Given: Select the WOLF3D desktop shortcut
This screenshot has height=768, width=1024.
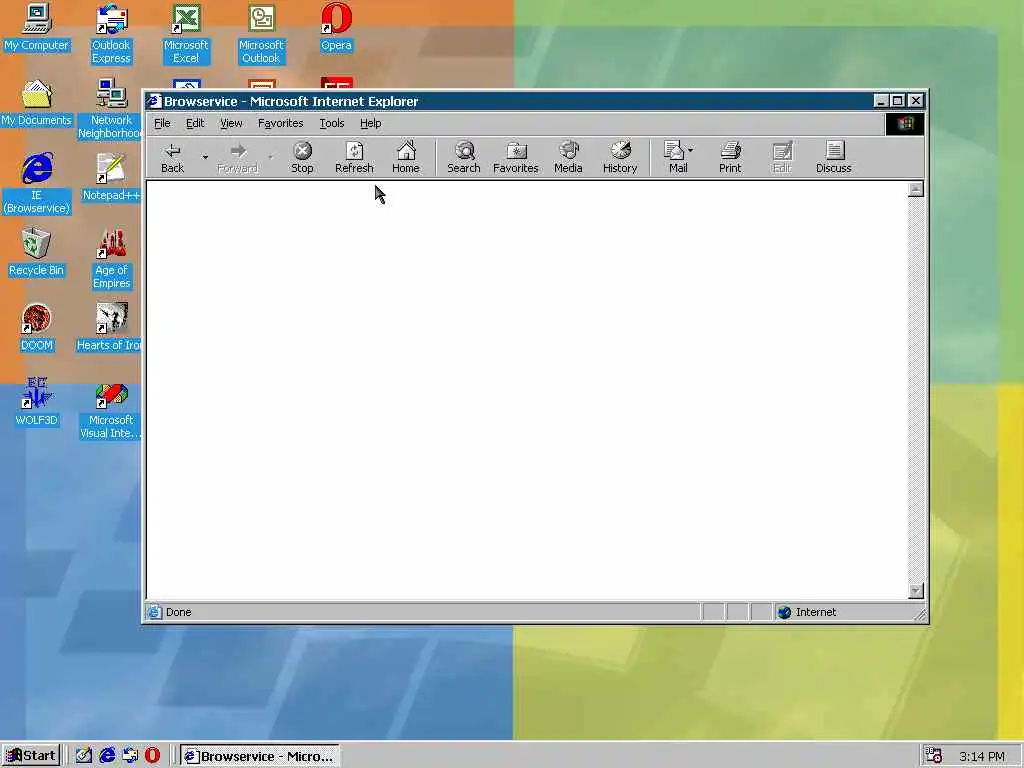Looking at the screenshot, I should point(36,402).
